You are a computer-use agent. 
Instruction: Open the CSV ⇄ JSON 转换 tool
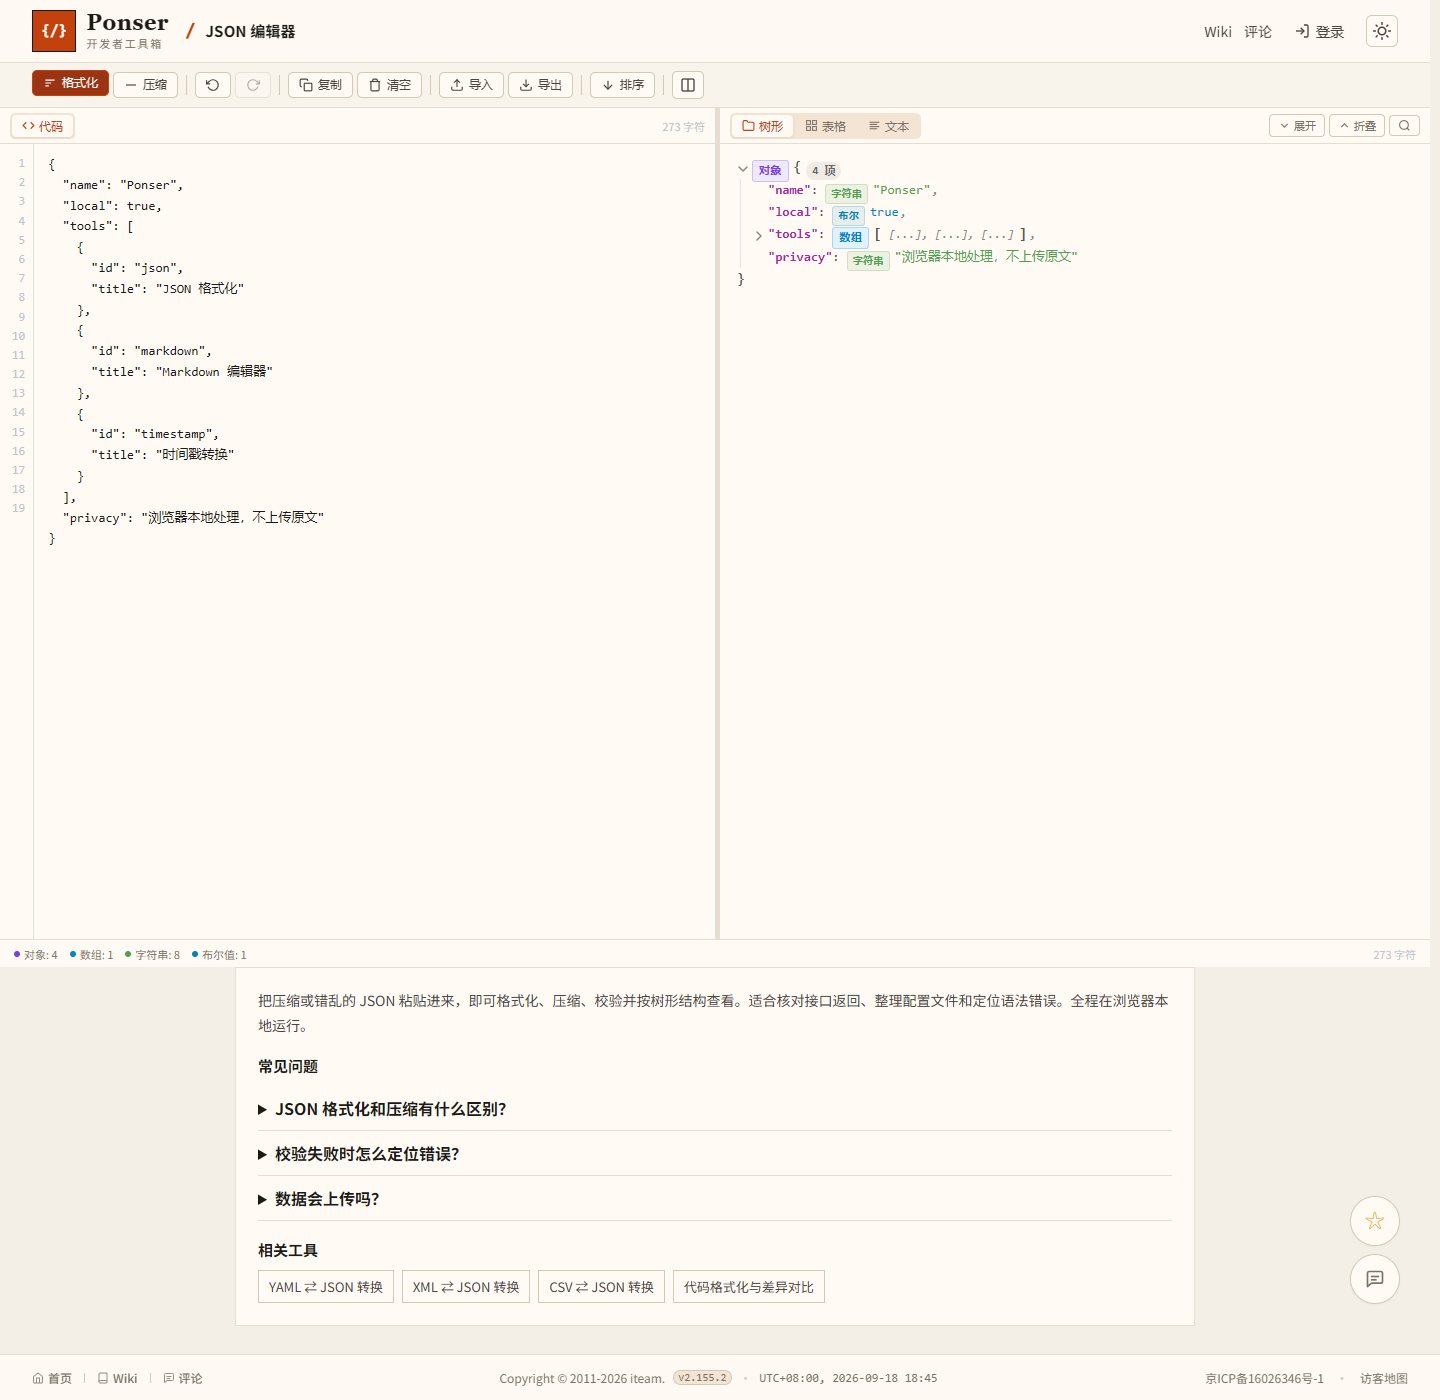[x=601, y=1287]
